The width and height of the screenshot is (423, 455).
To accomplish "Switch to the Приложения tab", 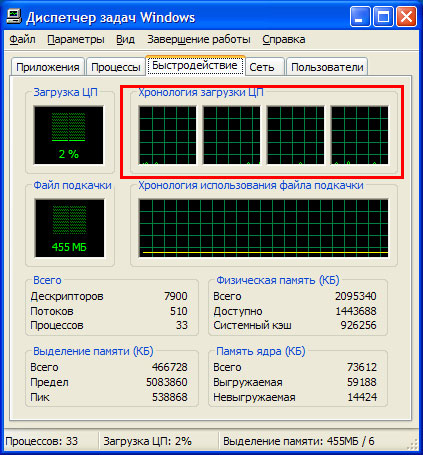I will pos(48,67).
